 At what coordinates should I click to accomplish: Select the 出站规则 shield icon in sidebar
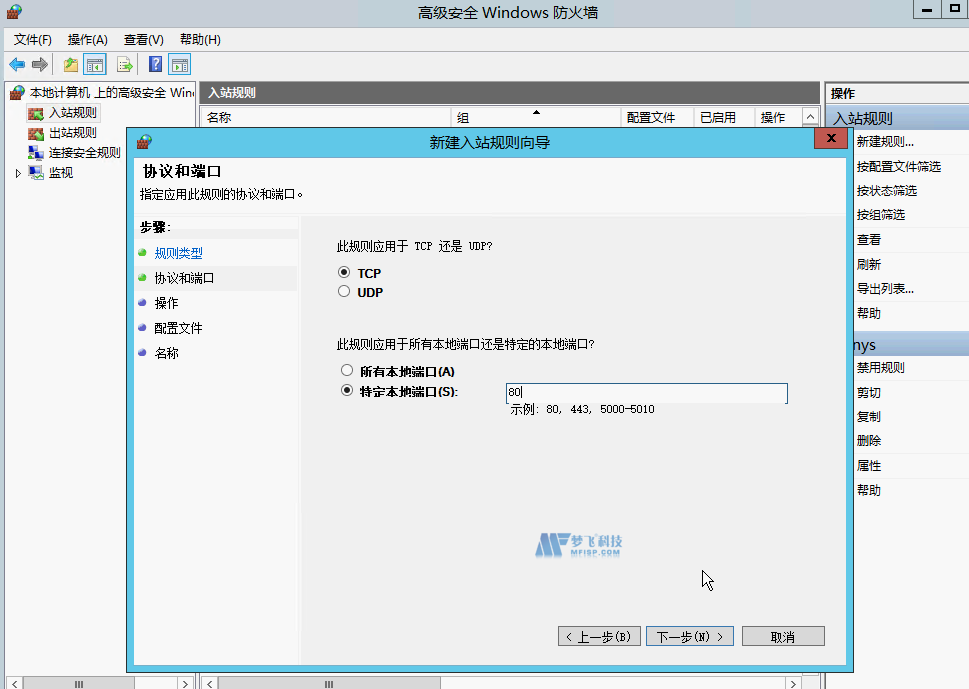point(34,132)
